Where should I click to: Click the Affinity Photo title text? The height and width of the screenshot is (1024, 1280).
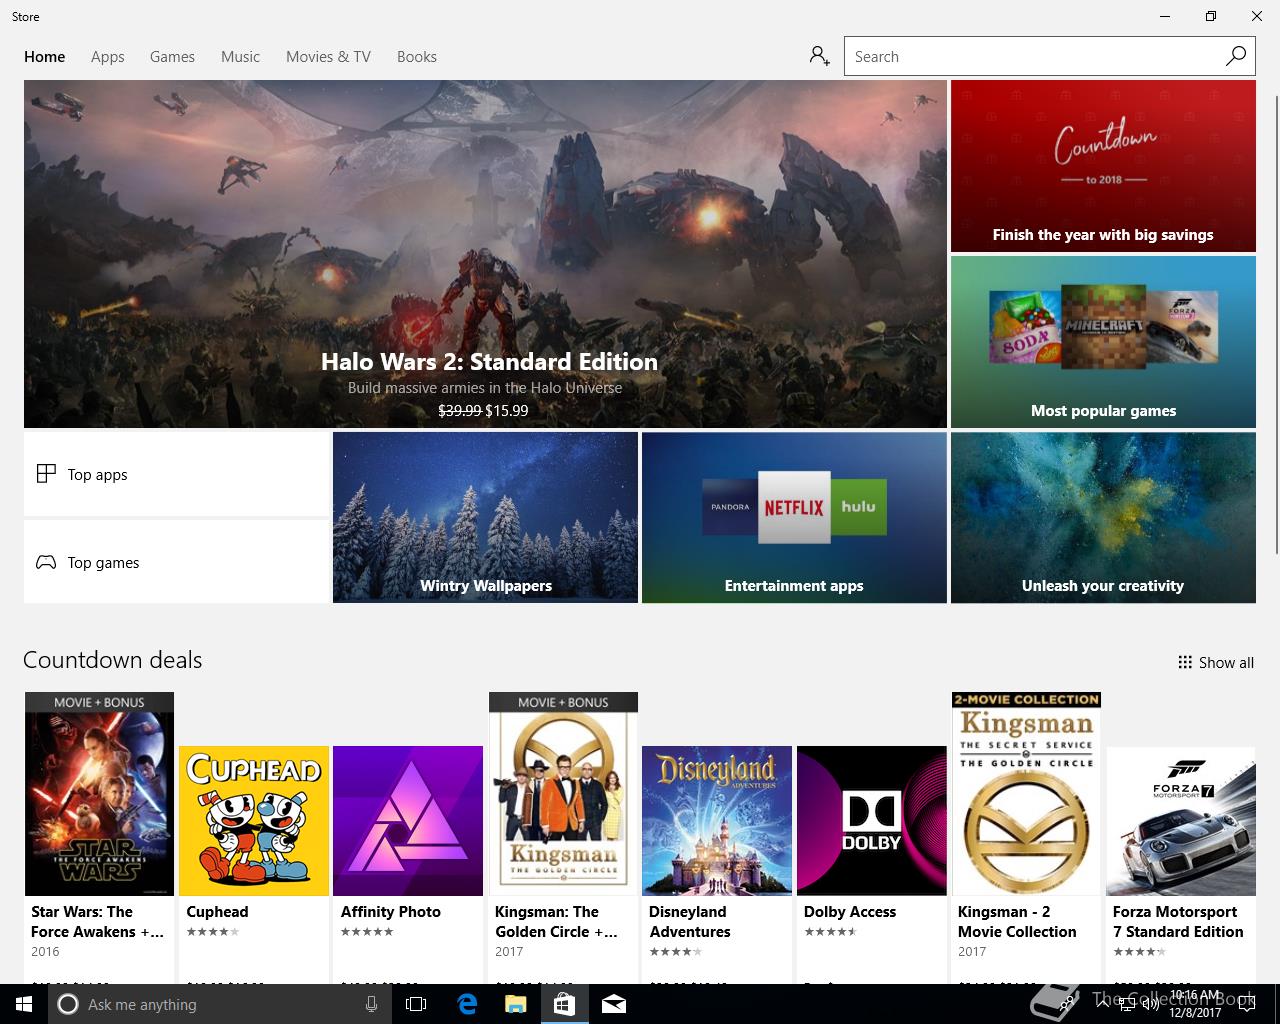[x=391, y=912]
